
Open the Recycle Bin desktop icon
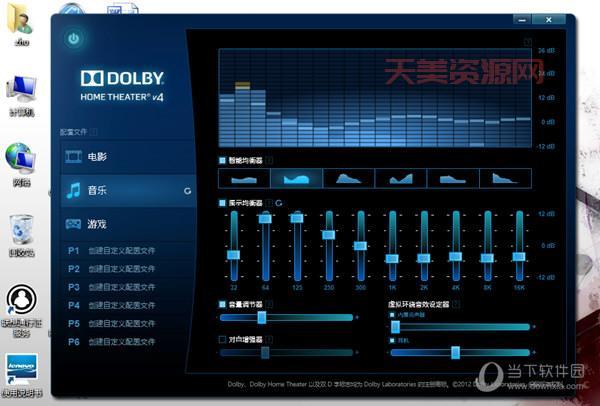click(21, 235)
